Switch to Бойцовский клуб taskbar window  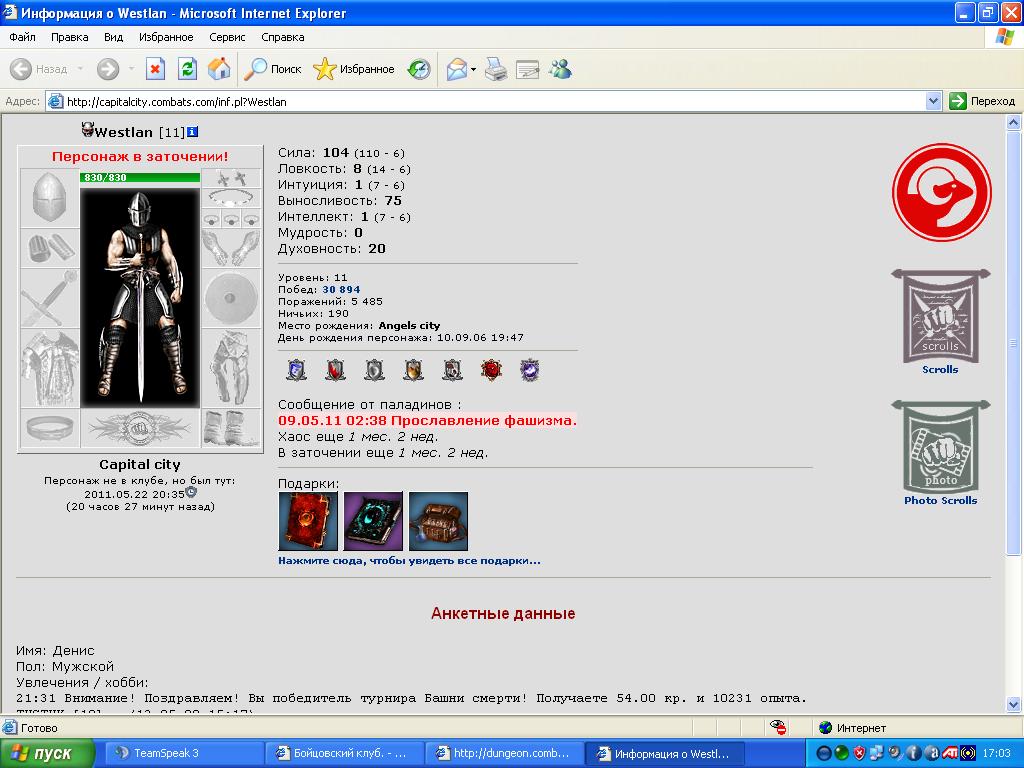(344, 753)
